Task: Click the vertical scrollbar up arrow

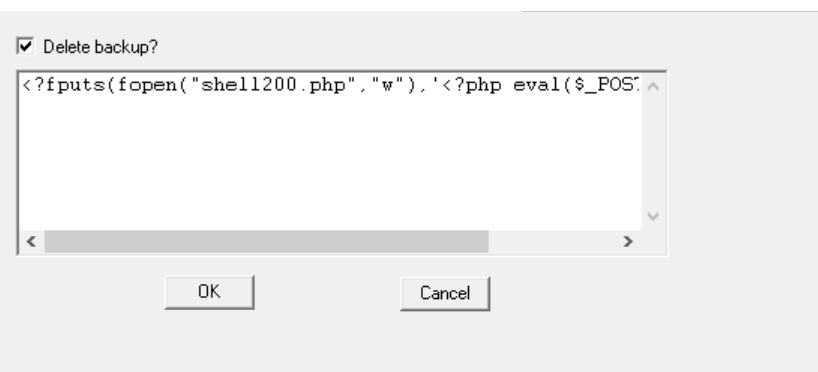Action: point(653,86)
